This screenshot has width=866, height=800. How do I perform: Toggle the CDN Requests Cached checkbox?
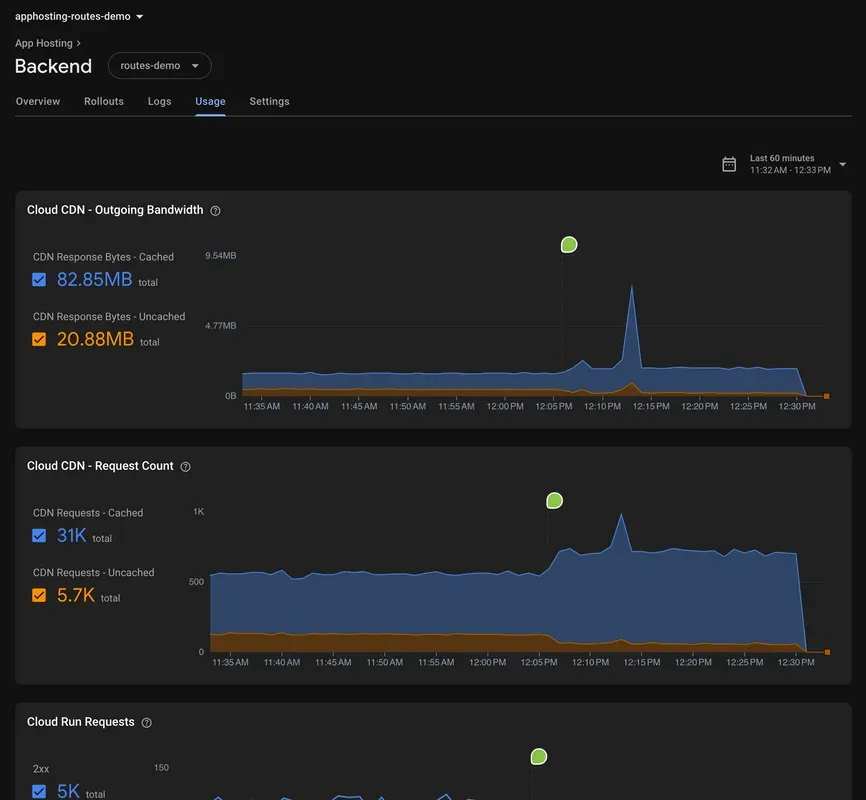point(39,535)
